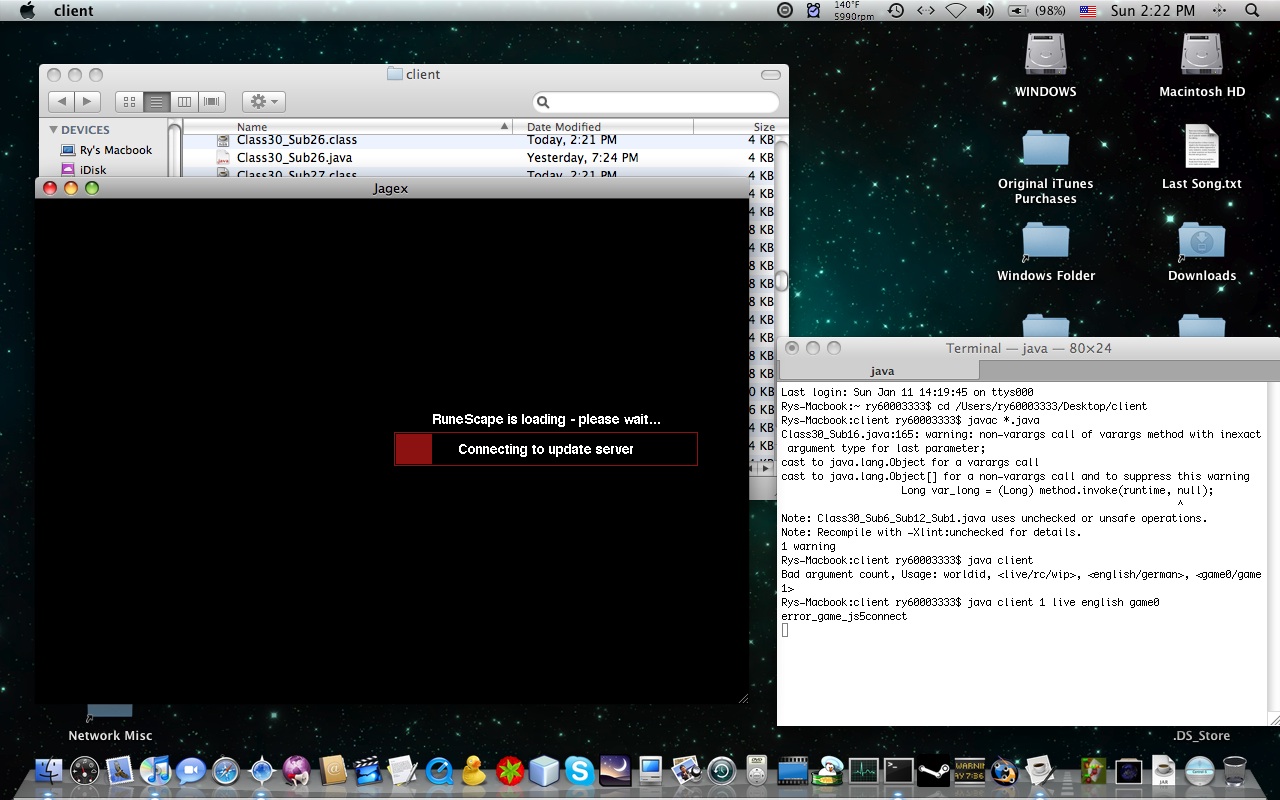Switch to Terminal via Dock icon
The width and height of the screenshot is (1280, 800).
click(898, 771)
